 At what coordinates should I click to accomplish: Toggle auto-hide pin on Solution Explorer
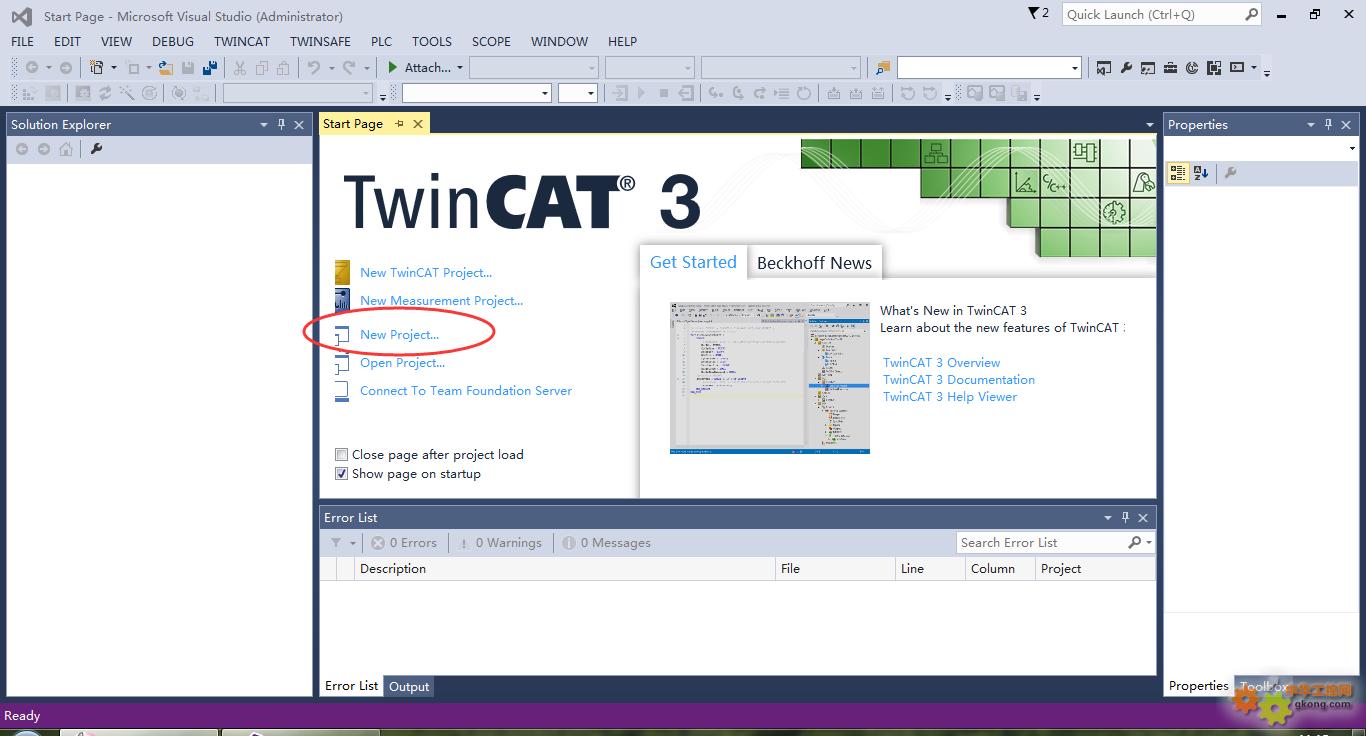(281, 125)
